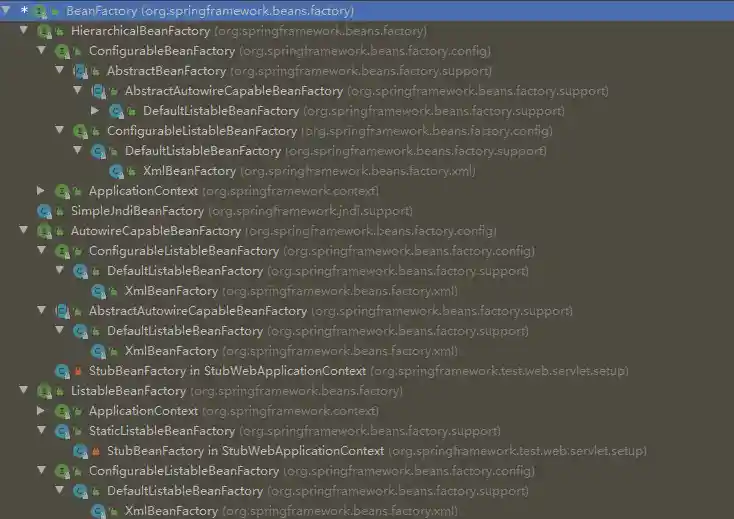The width and height of the screenshot is (734, 519).
Task: Click the AutowireCapableBeanFactory interface icon
Action: tap(44, 231)
